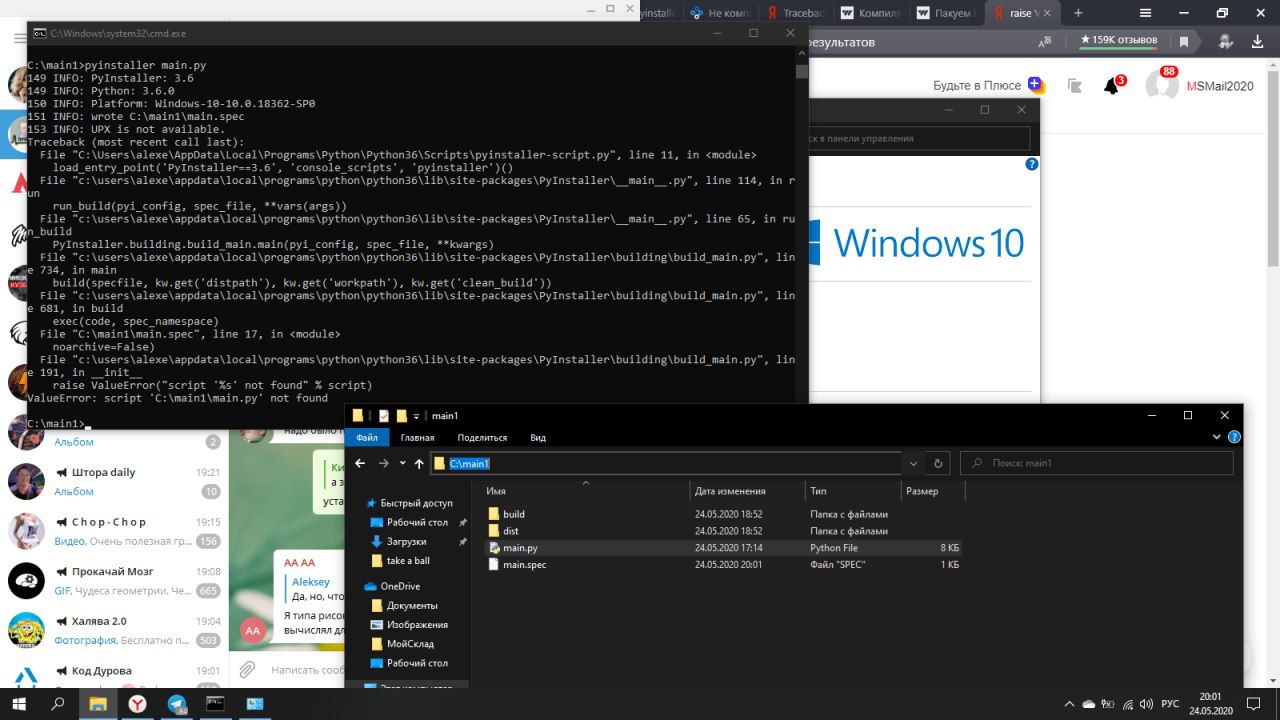Select the main.py file in Explorer
1280x720 pixels.
click(x=520, y=548)
